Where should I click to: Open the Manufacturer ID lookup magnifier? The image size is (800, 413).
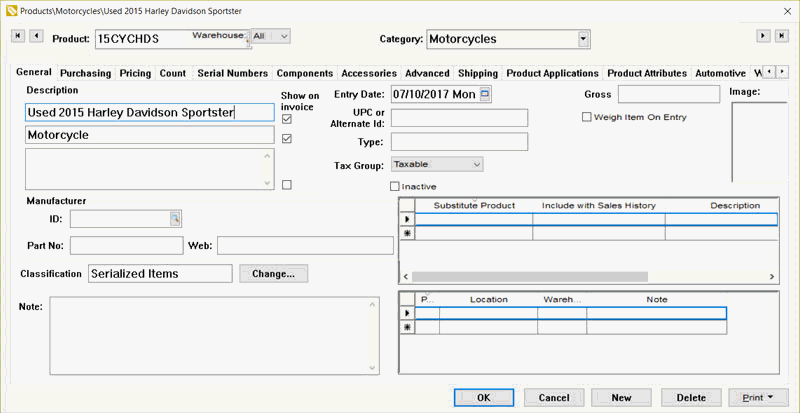point(175,219)
